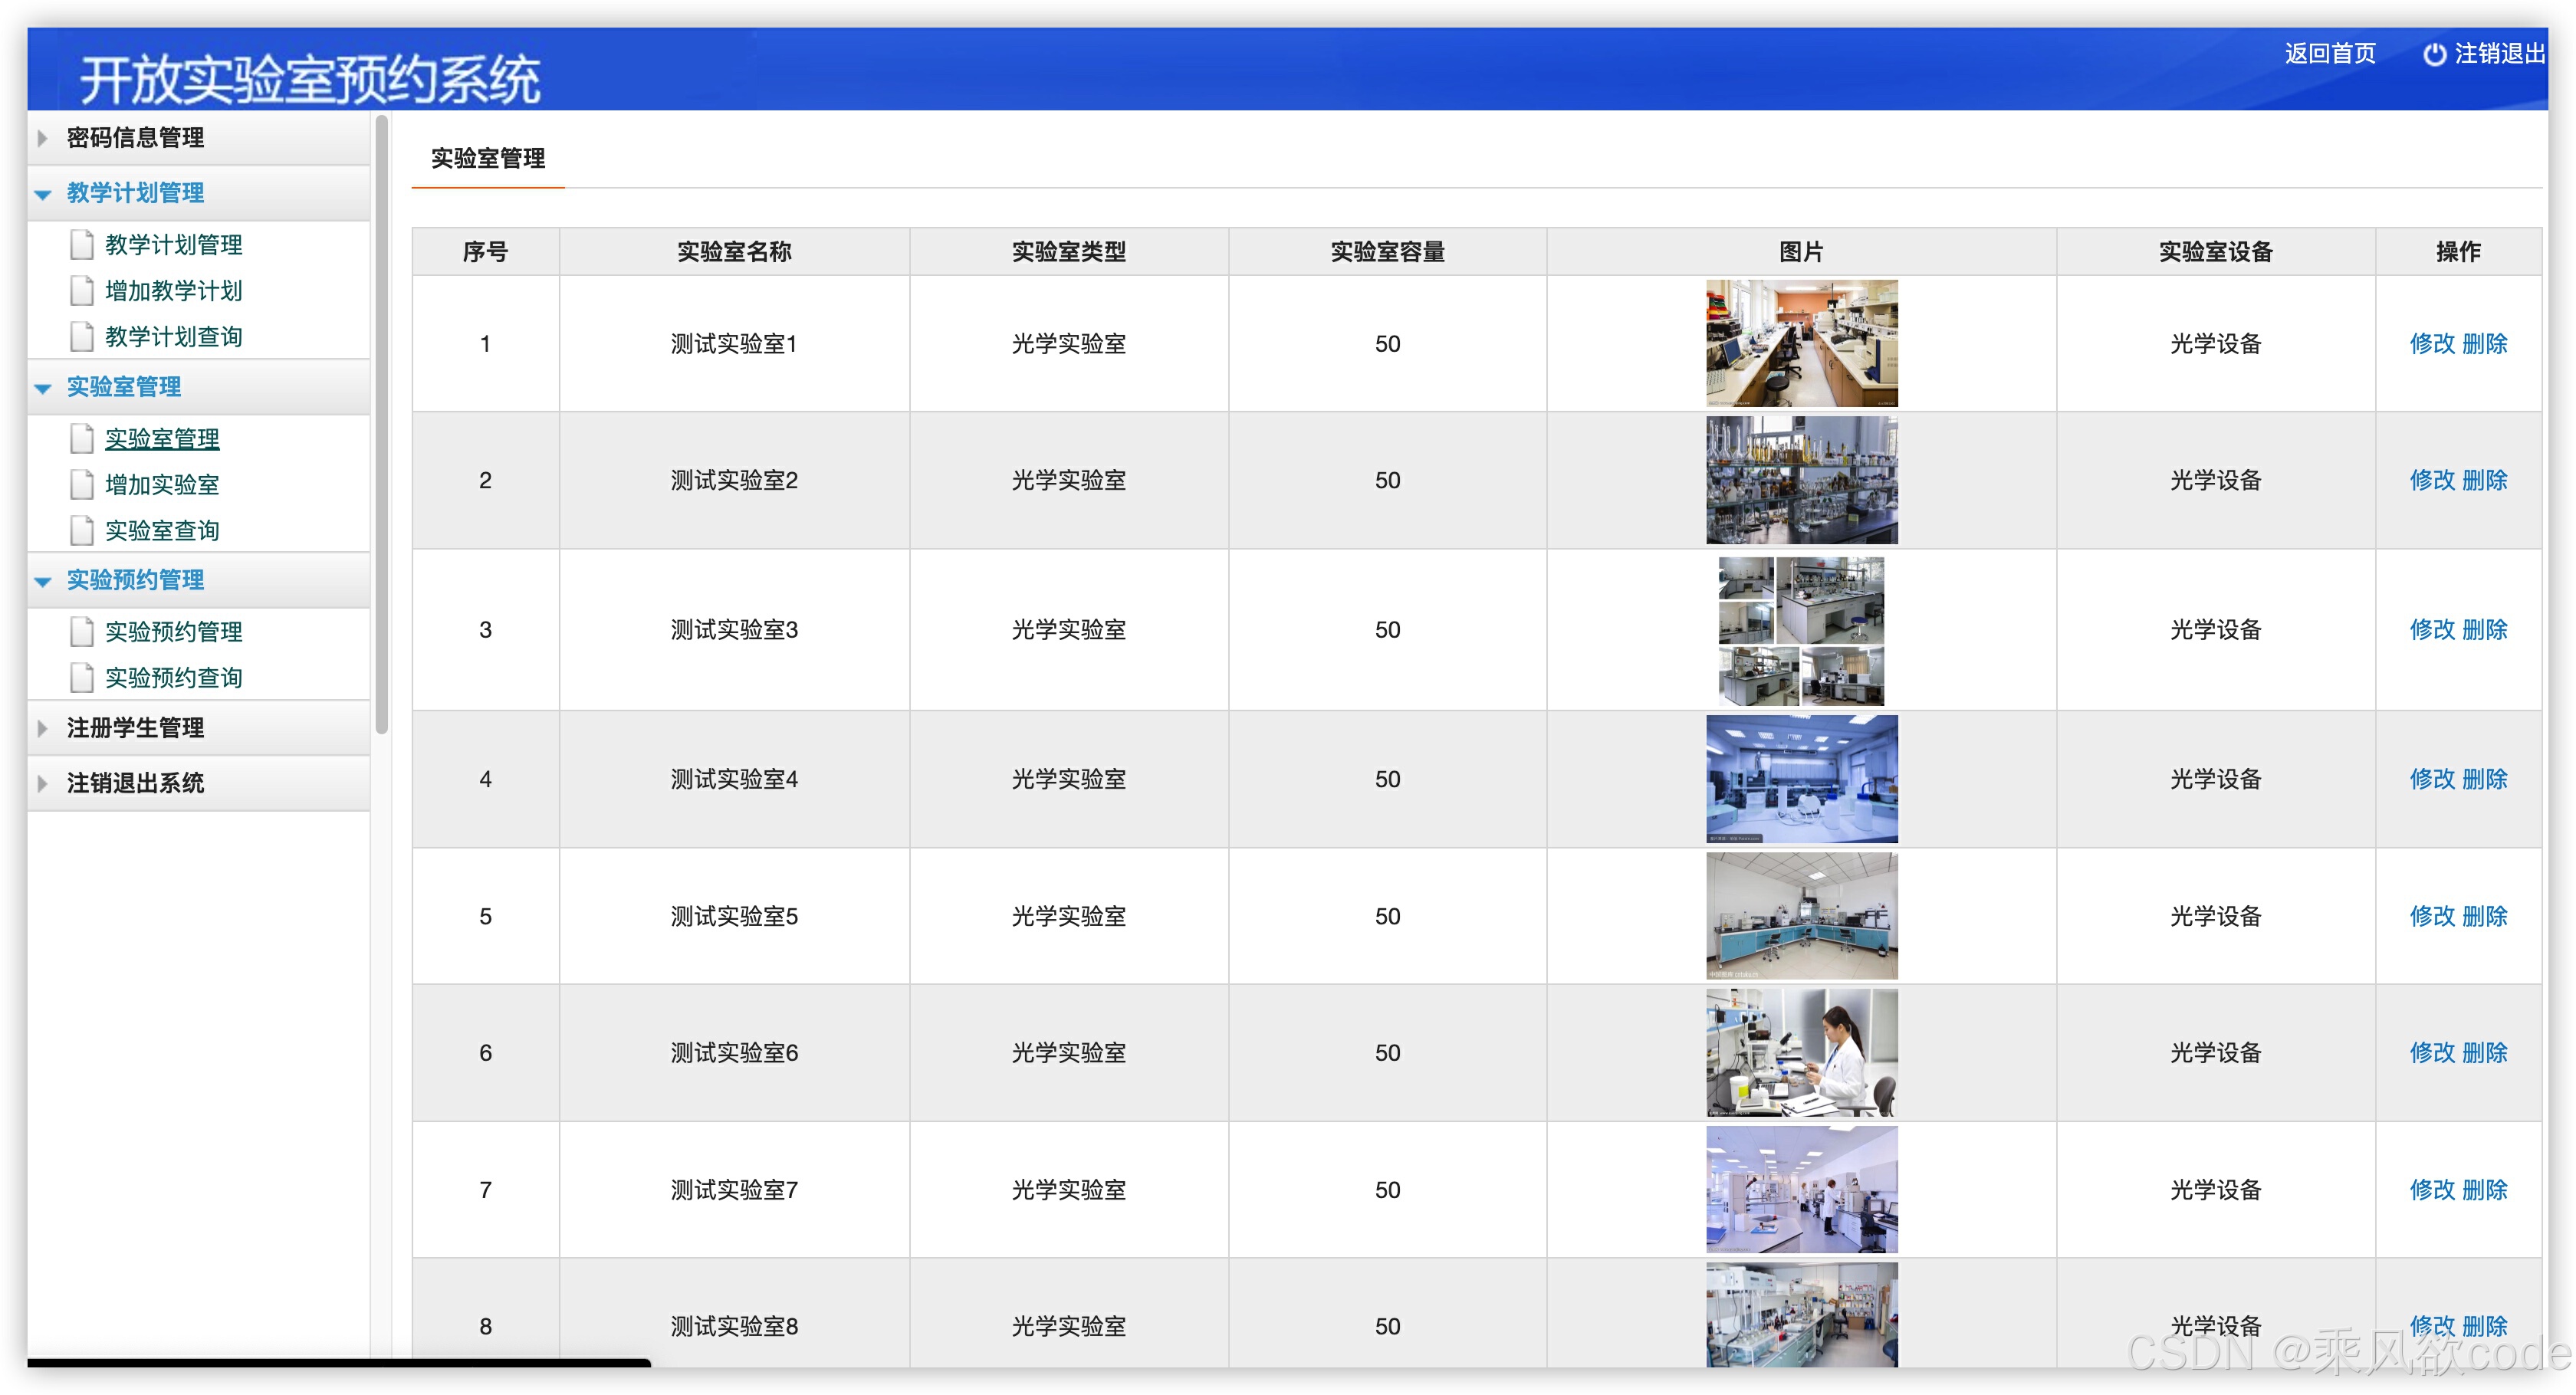Click the page icon next to 实验预约查询
This screenshot has height=1395, width=2576.
pyautogui.click(x=82, y=678)
